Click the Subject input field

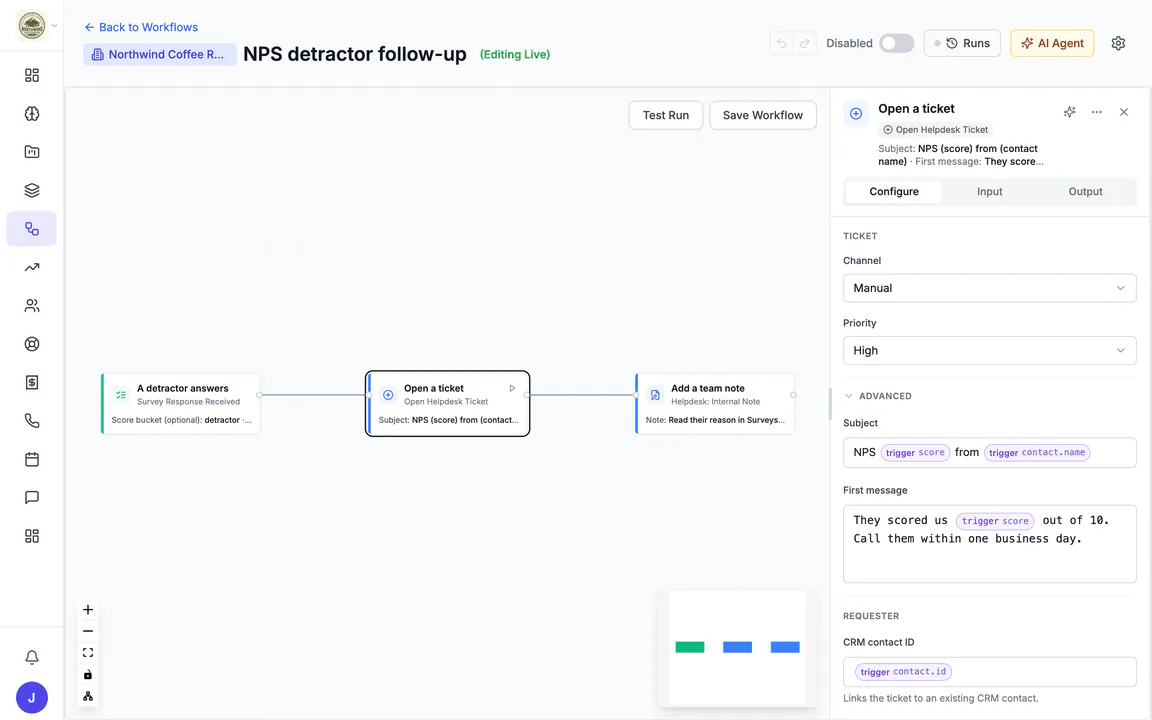(x=989, y=453)
